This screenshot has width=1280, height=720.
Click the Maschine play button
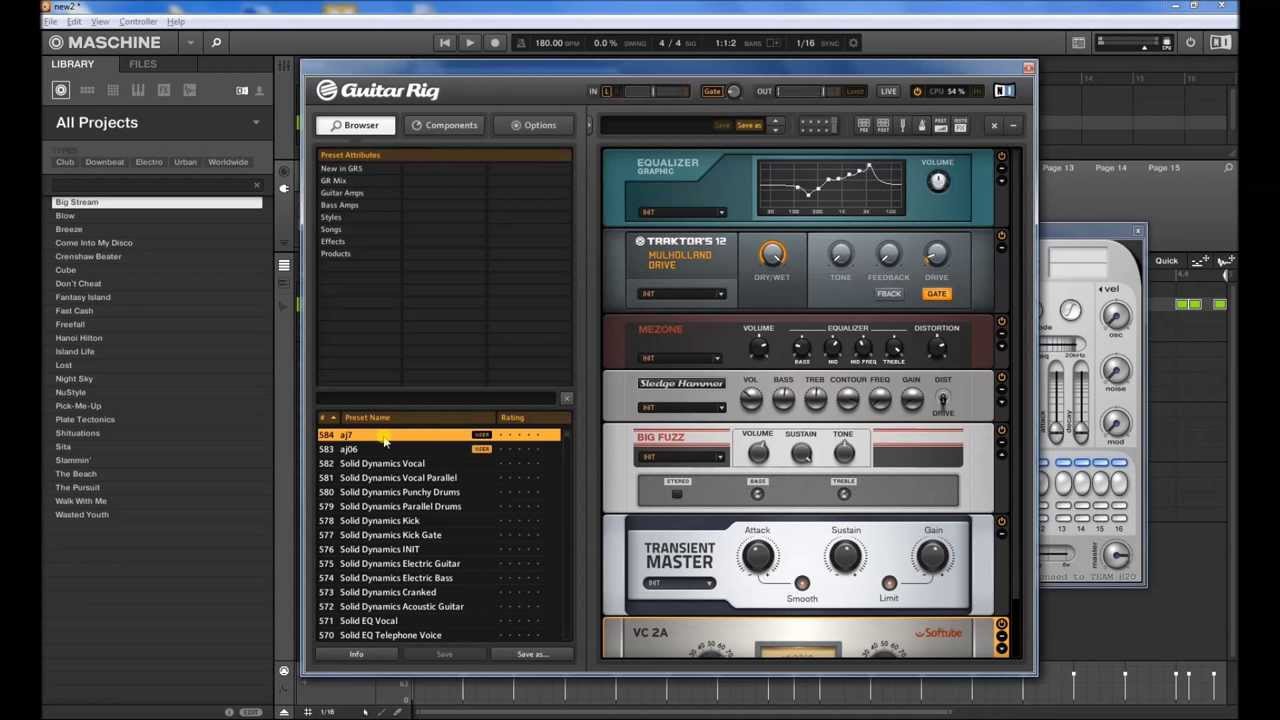470,43
